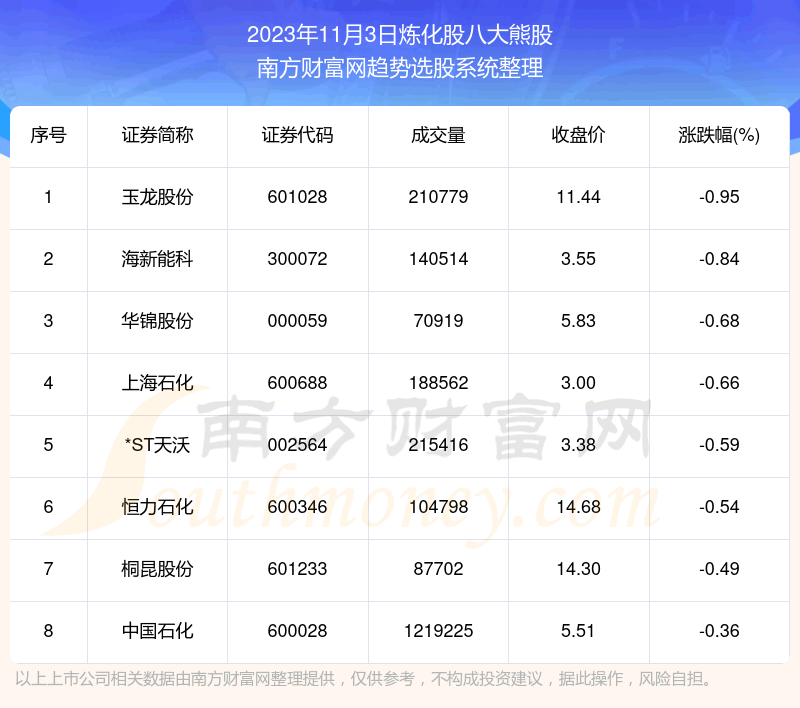Click volume value 188562
Image resolution: width=800 pixels, height=708 pixels.
(x=438, y=383)
